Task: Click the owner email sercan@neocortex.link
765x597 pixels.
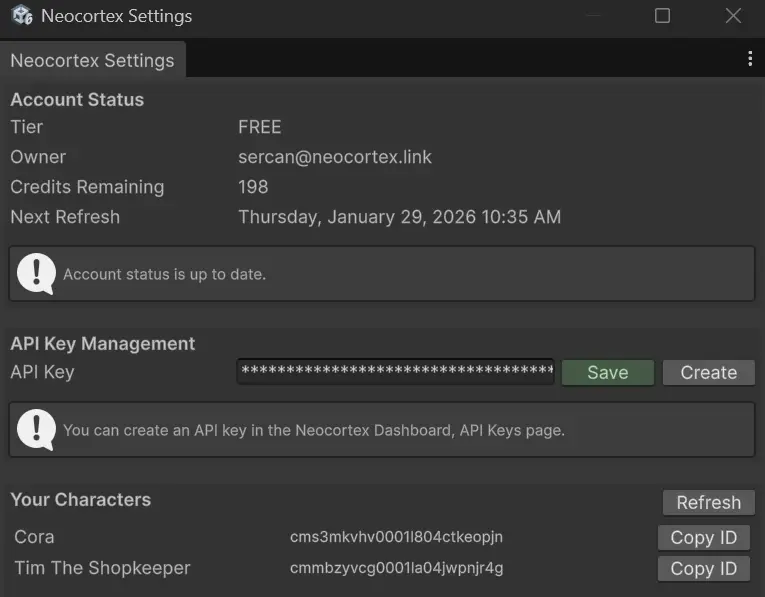Action: click(x=335, y=157)
